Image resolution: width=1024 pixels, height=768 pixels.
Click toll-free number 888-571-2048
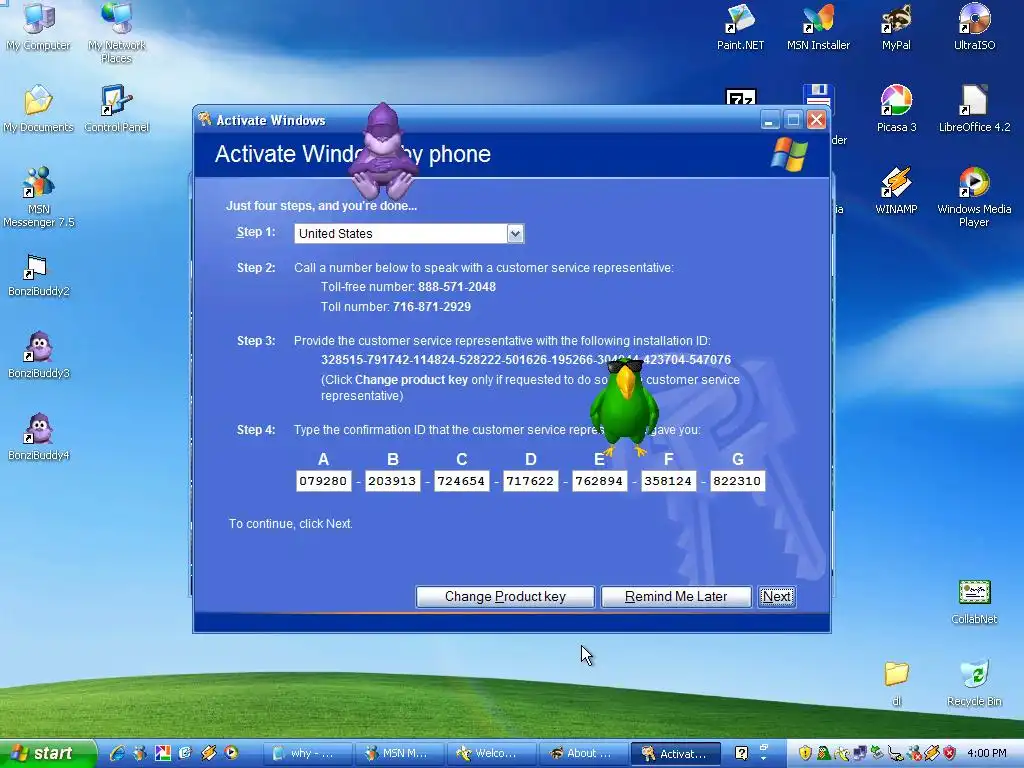click(x=456, y=287)
